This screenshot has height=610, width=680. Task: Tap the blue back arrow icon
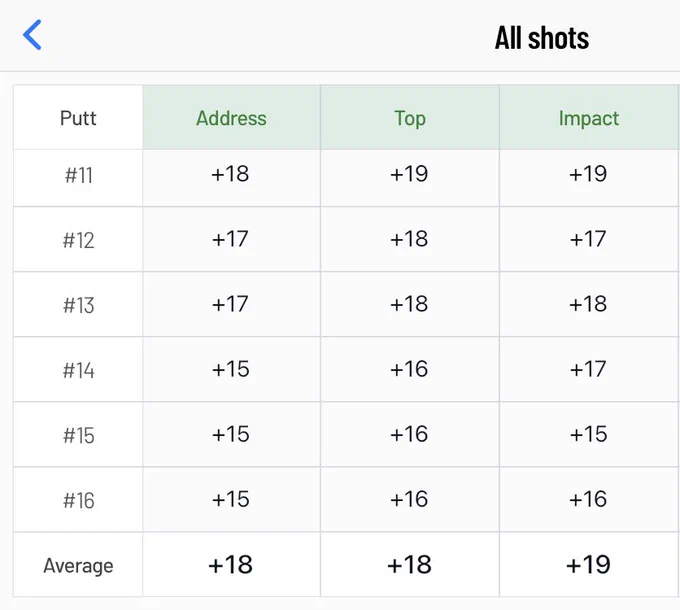[x=32, y=35]
